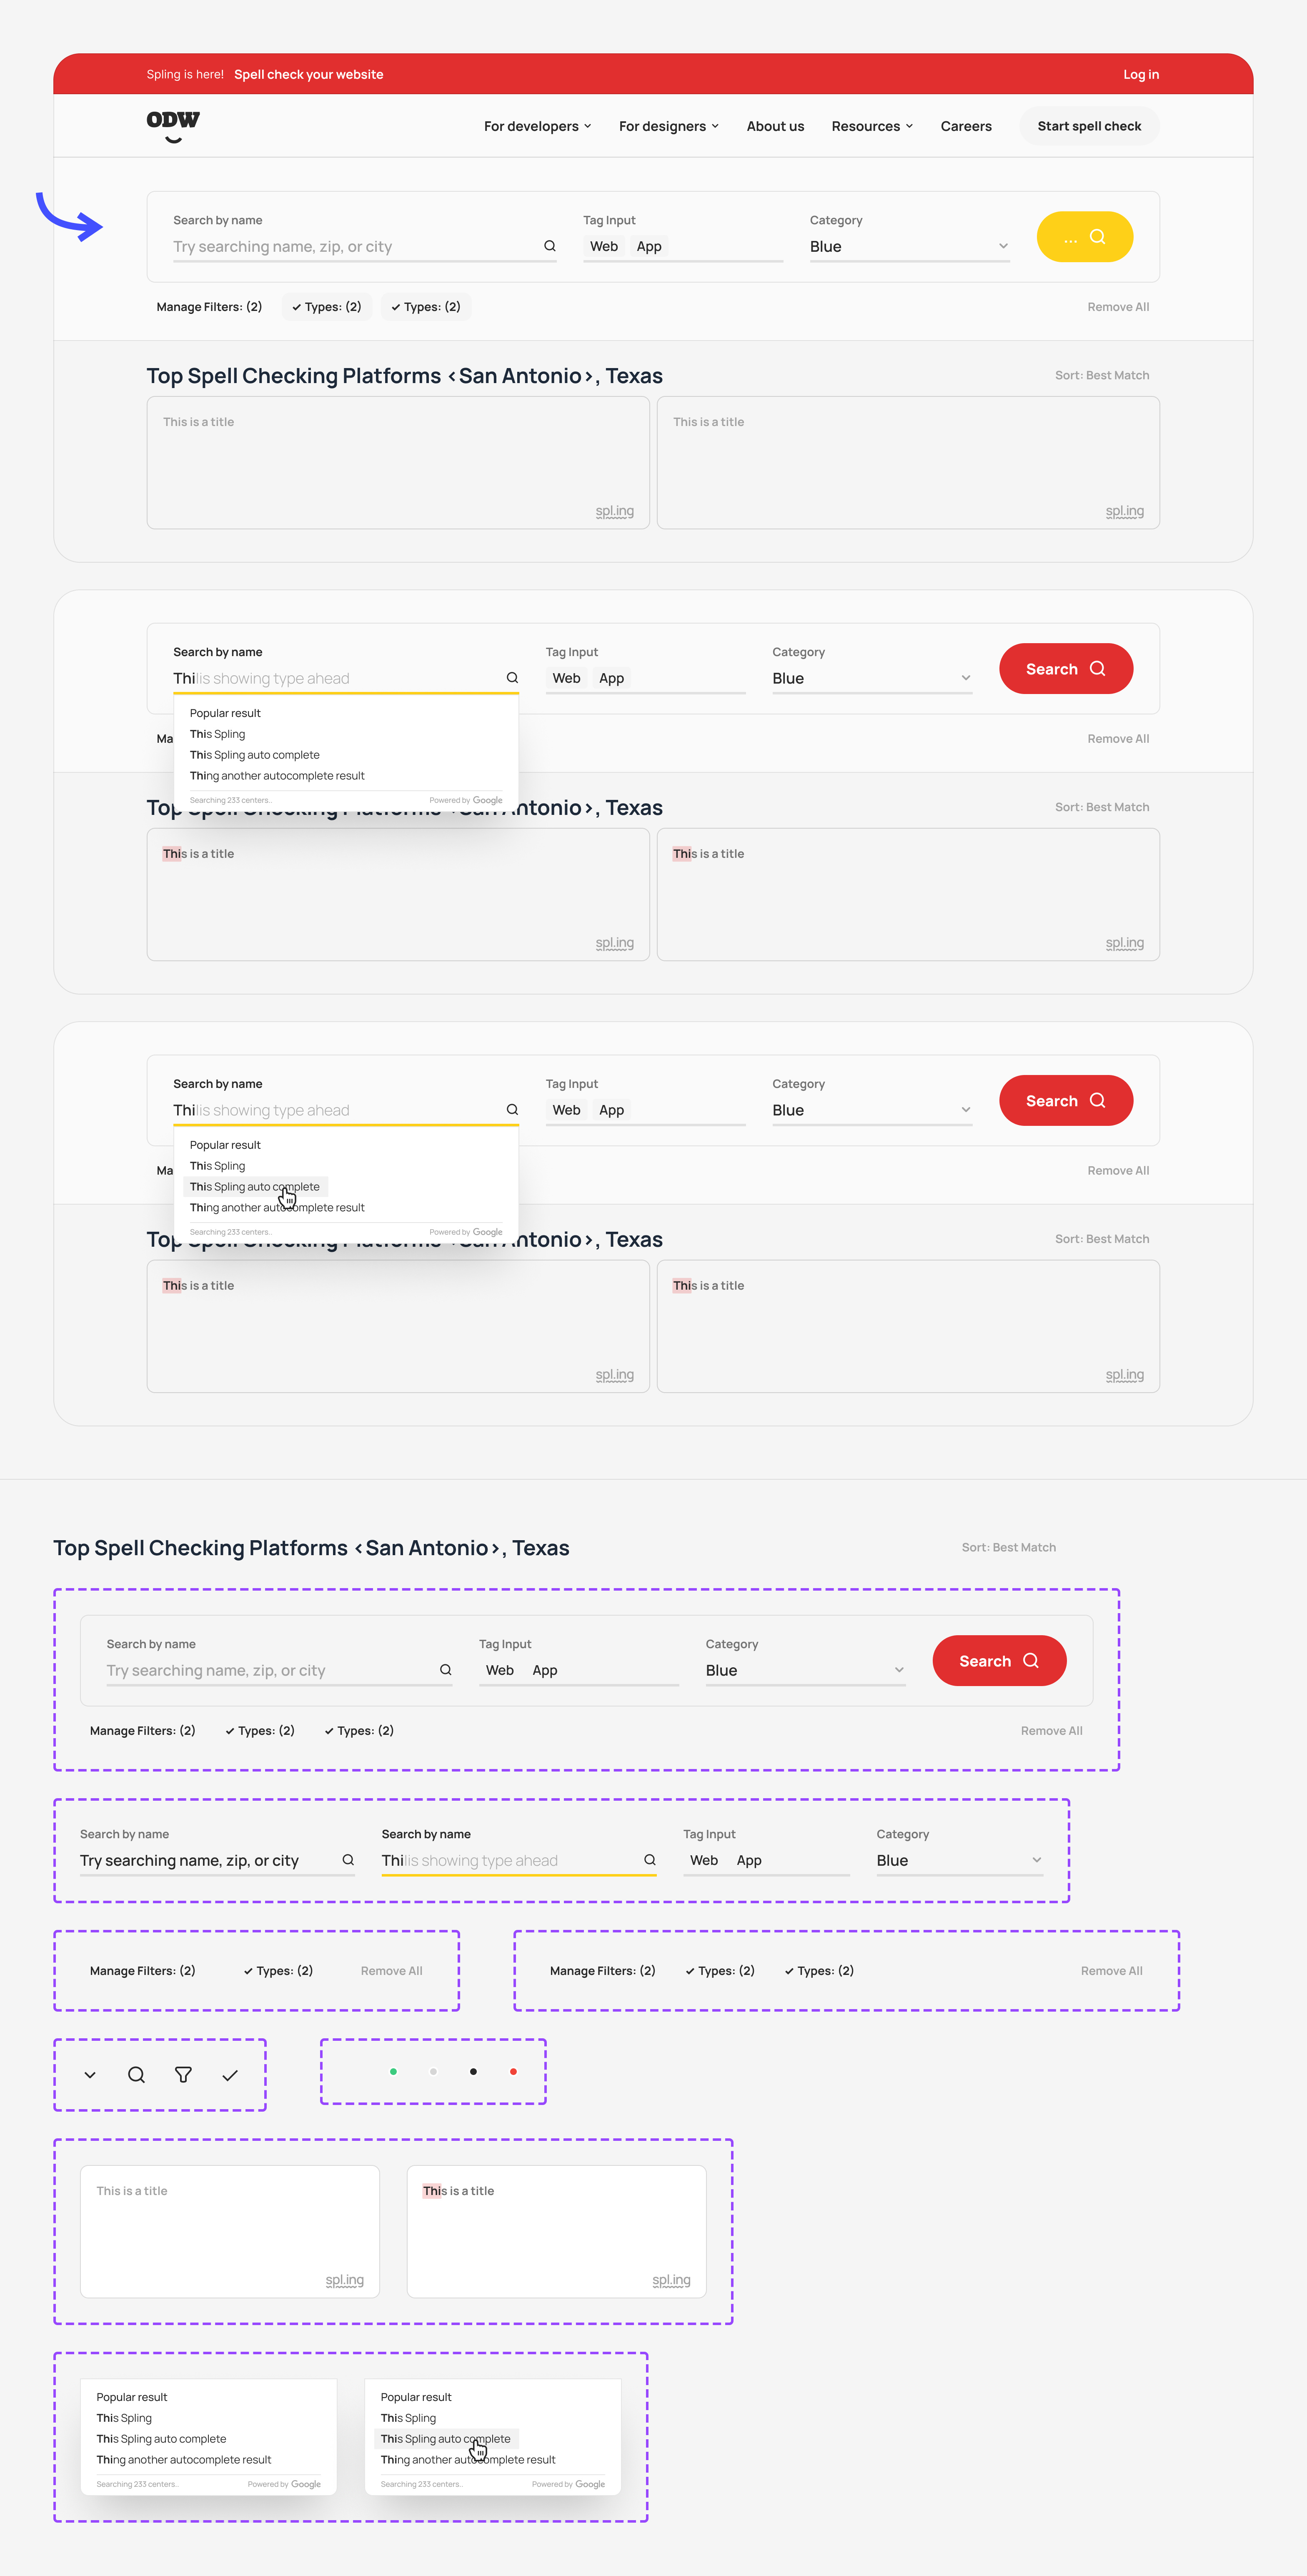Open 'Careers' in navigation bar
The image size is (1307, 2576).
966,126
